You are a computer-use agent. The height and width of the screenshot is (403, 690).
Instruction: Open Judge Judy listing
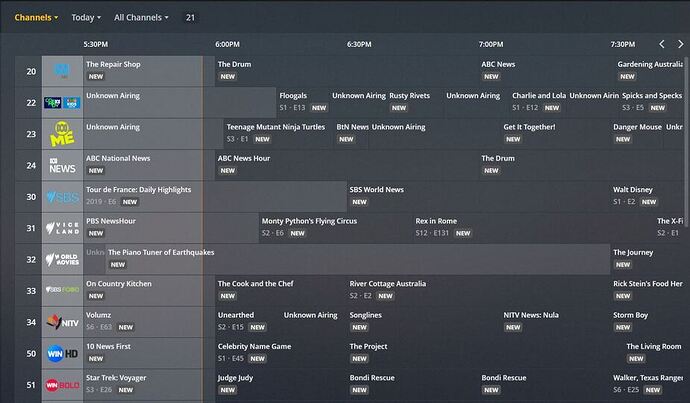click(x=281, y=385)
